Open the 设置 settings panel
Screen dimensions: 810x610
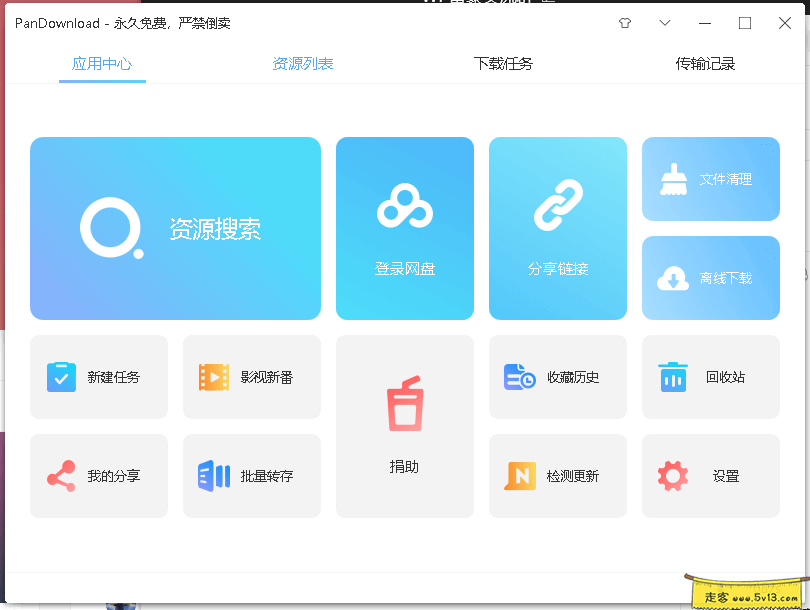click(710, 476)
